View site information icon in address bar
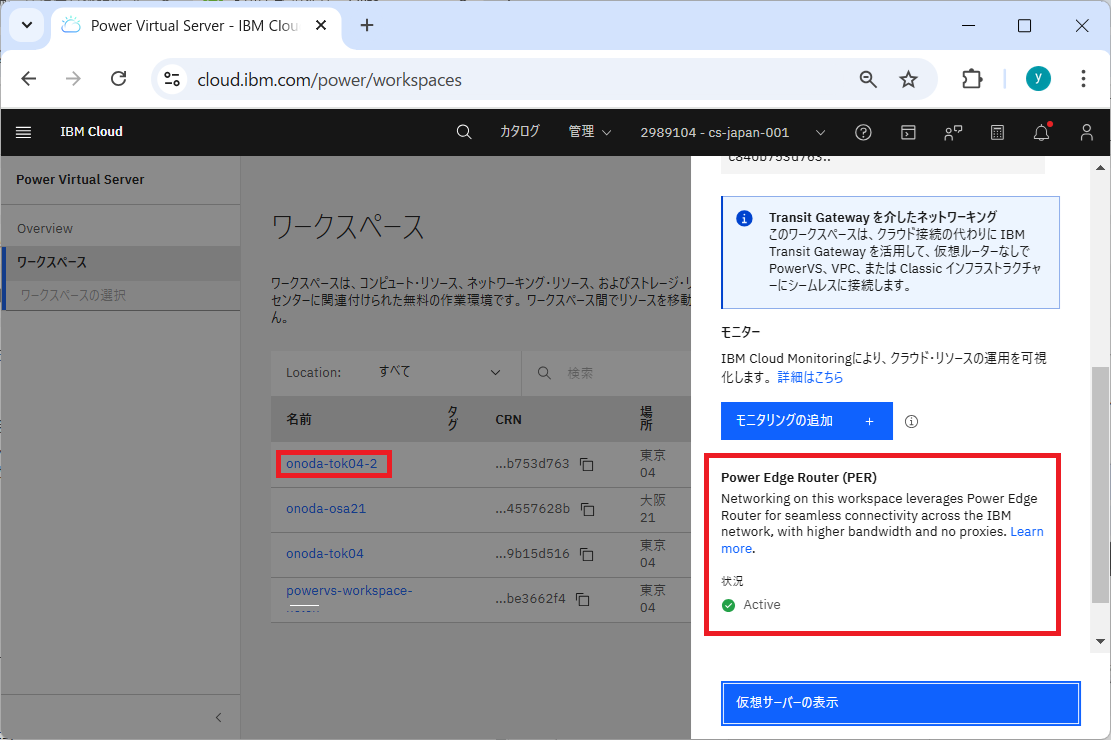 pyautogui.click(x=171, y=79)
